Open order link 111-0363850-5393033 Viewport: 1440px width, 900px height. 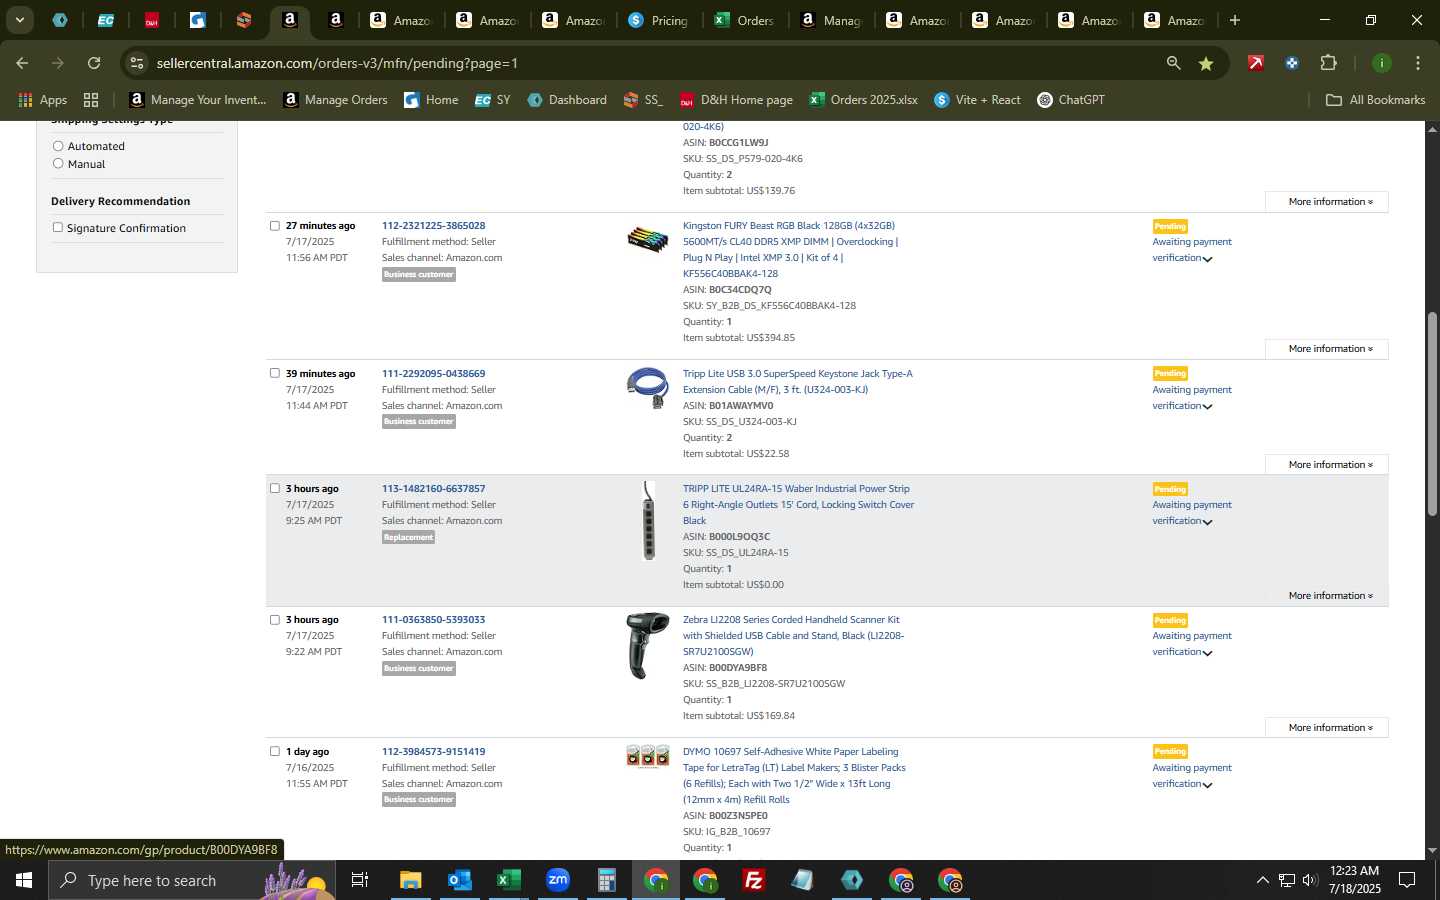click(x=433, y=620)
